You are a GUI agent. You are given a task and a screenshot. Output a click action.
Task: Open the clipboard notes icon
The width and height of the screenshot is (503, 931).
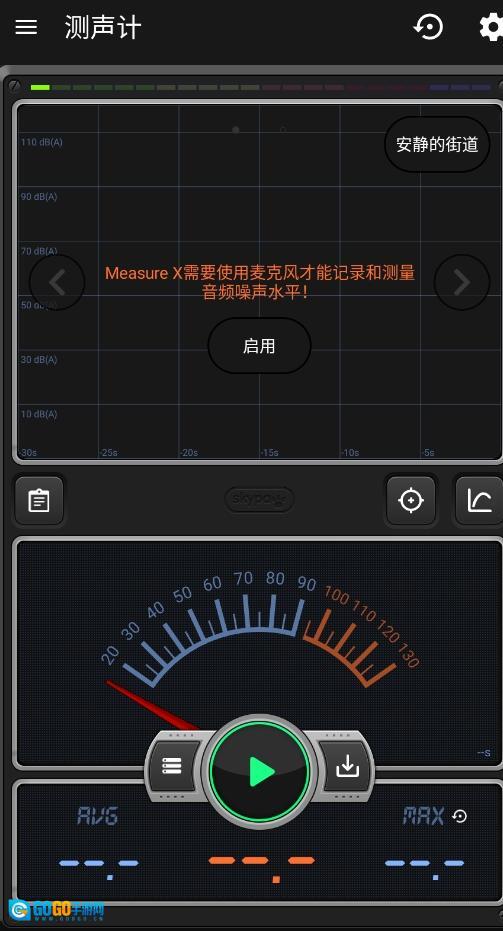coord(39,501)
